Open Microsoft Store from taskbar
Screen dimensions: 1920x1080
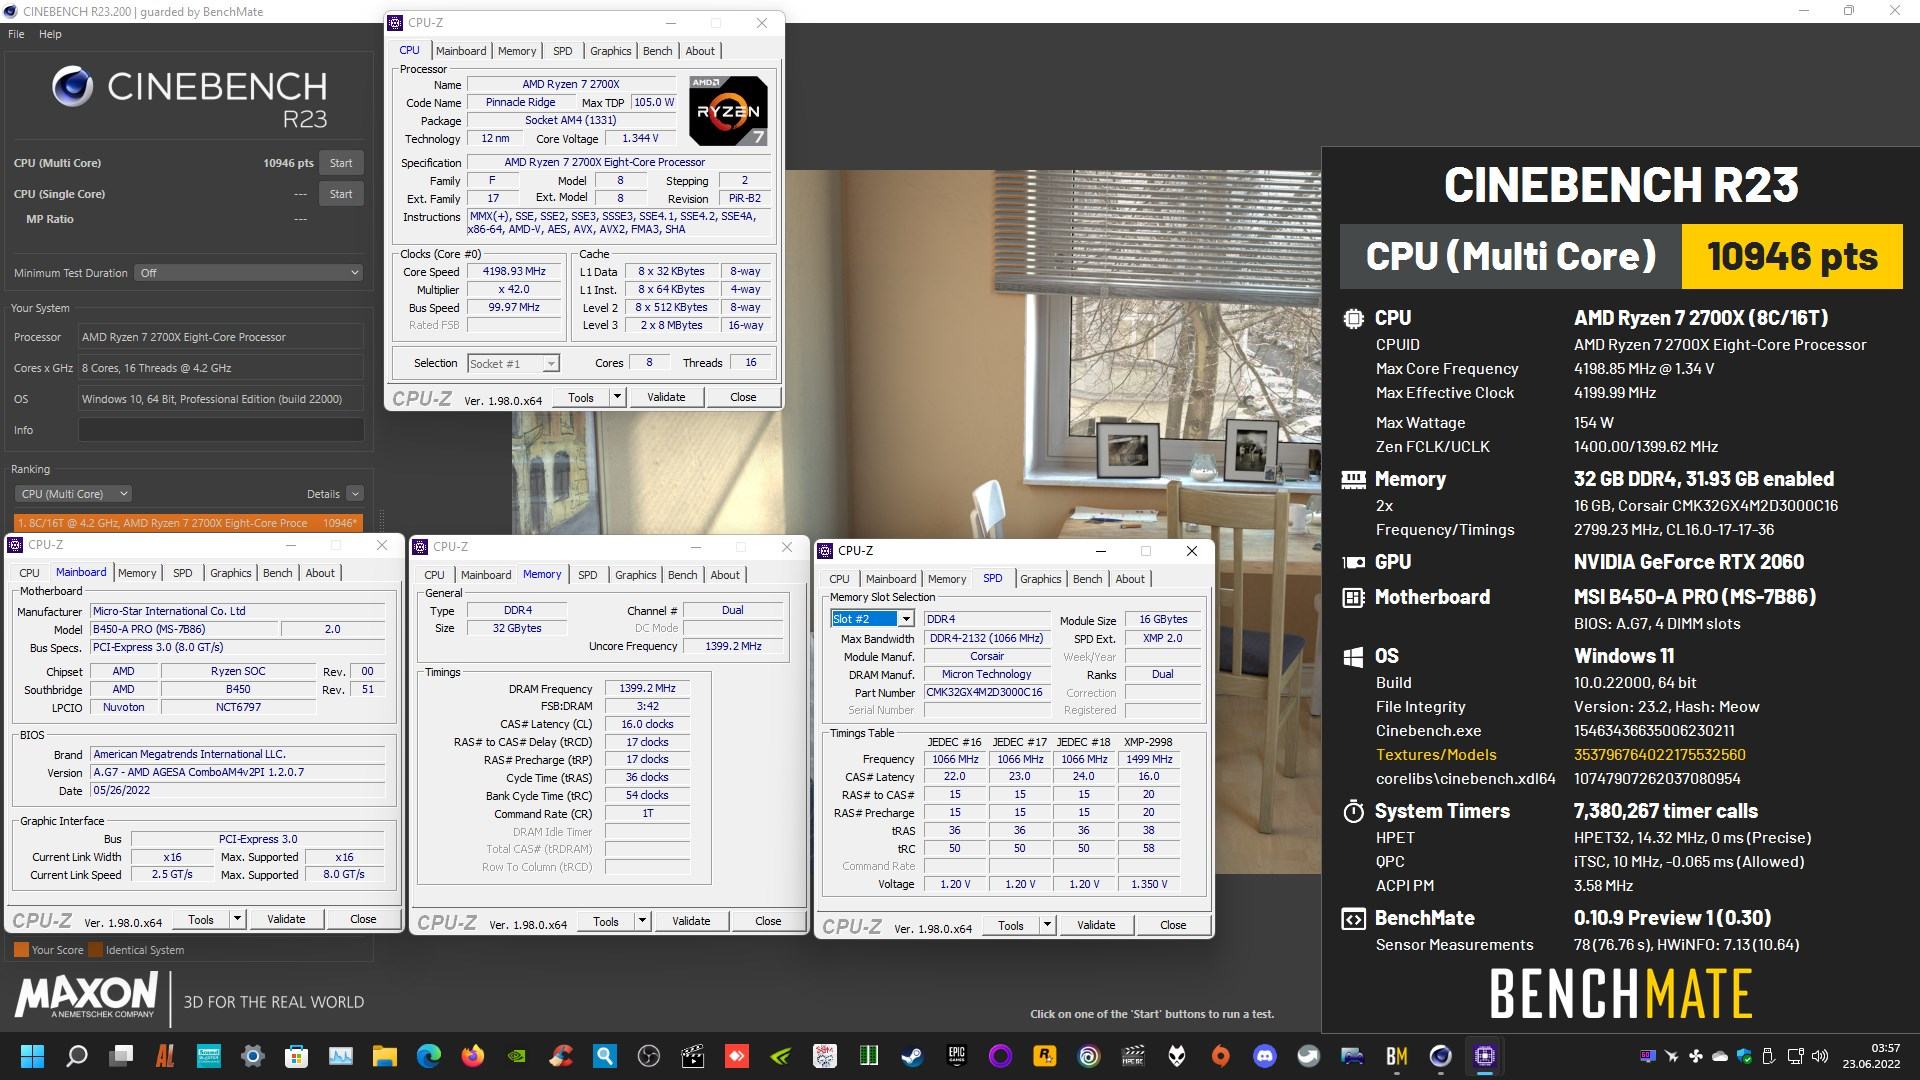[297, 1056]
